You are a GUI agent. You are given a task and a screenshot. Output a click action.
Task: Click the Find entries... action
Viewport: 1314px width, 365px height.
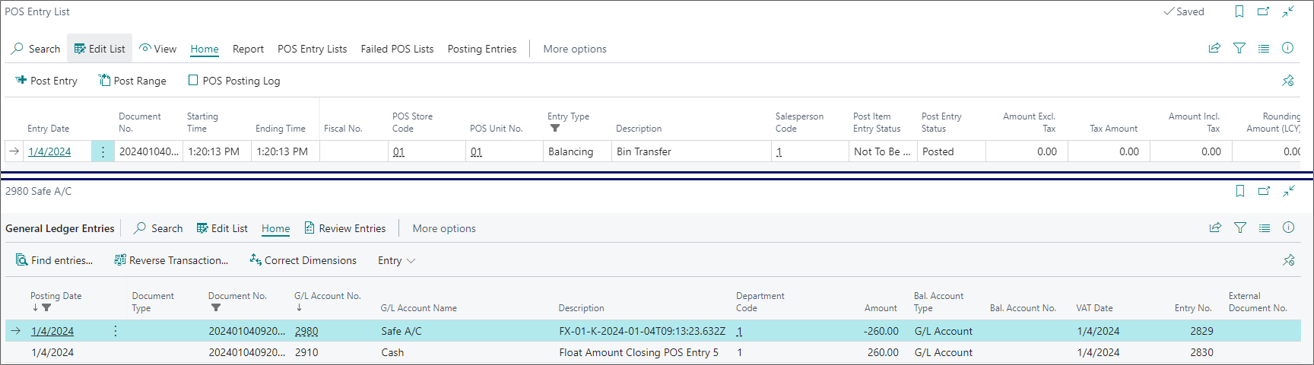coord(54,260)
